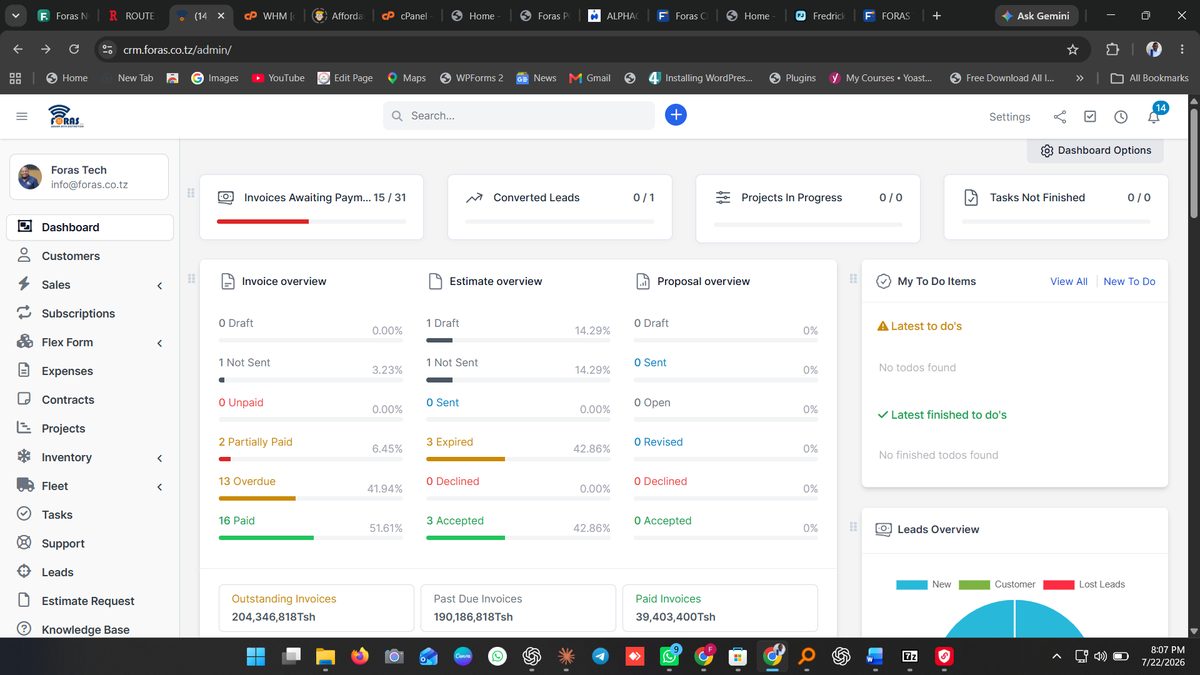The image size is (1200, 675).
Task: Click drag handle beside Invoice overview widget
Action: pyautogui.click(x=191, y=279)
